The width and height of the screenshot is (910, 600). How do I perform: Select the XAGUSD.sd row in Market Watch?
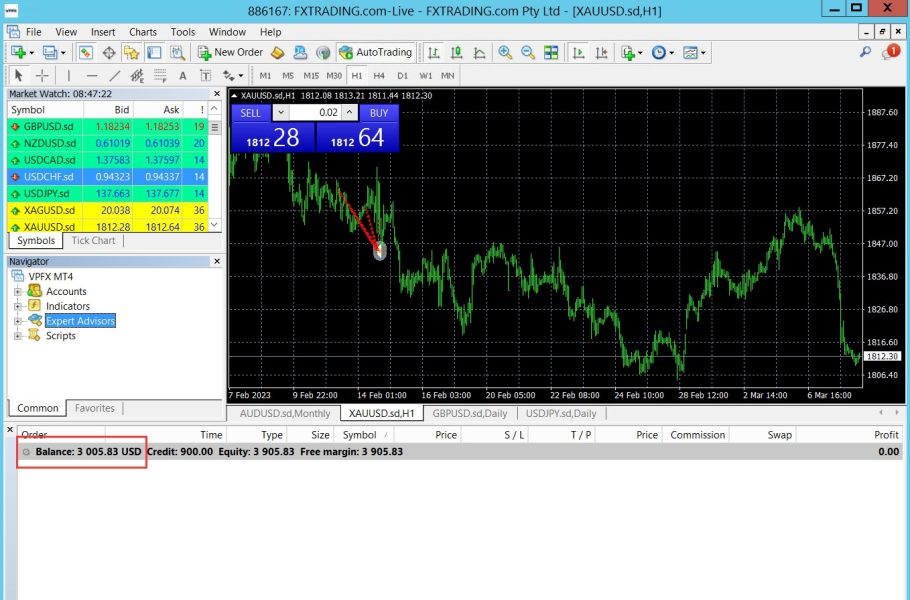coord(48,210)
